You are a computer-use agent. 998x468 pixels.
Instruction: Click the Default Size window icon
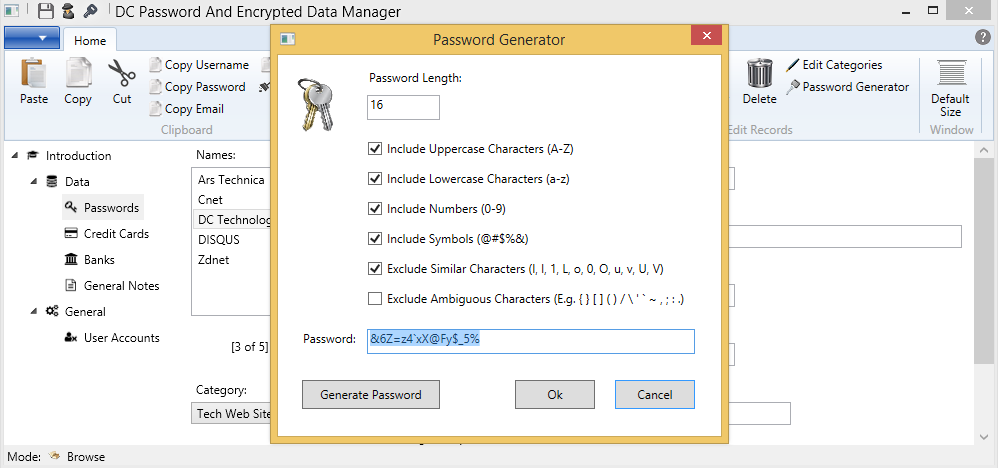click(x=950, y=74)
